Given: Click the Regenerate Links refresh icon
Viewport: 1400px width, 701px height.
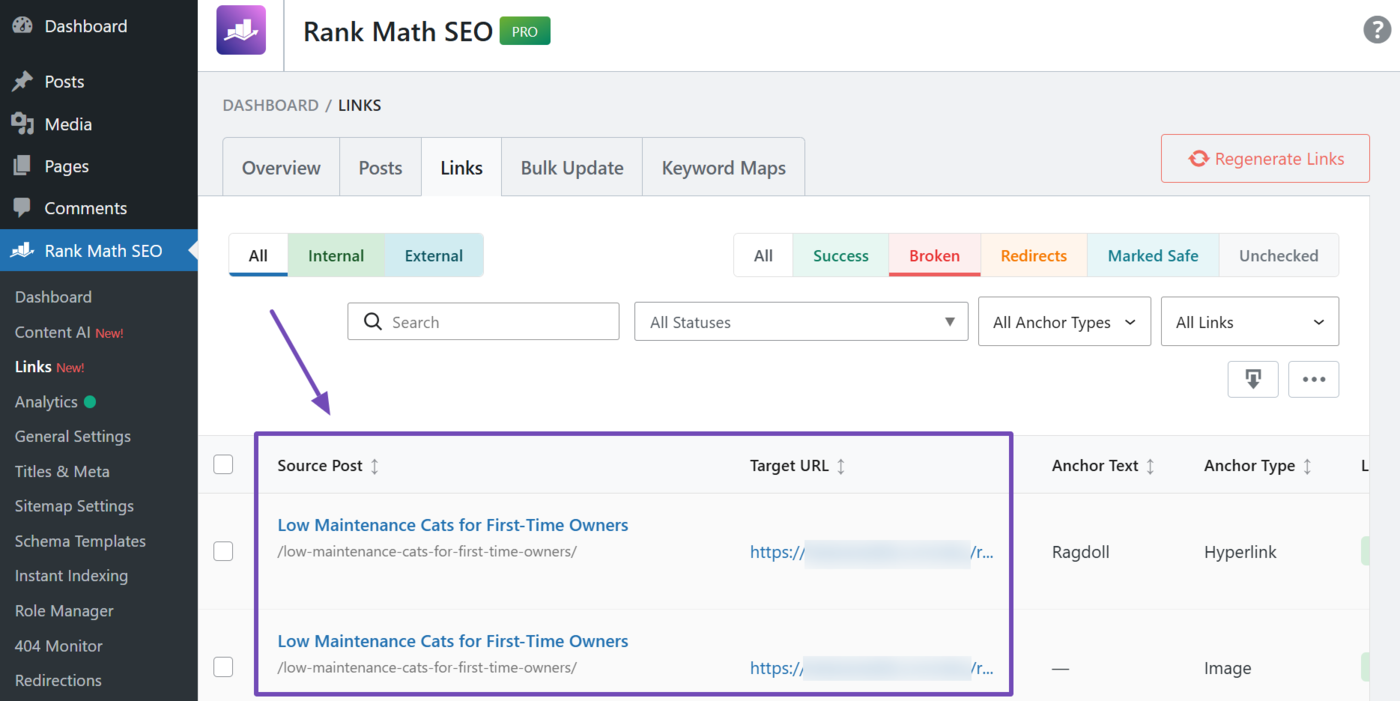Looking at the screenshot, I should pyautogui.click(x=1197, y=157).
